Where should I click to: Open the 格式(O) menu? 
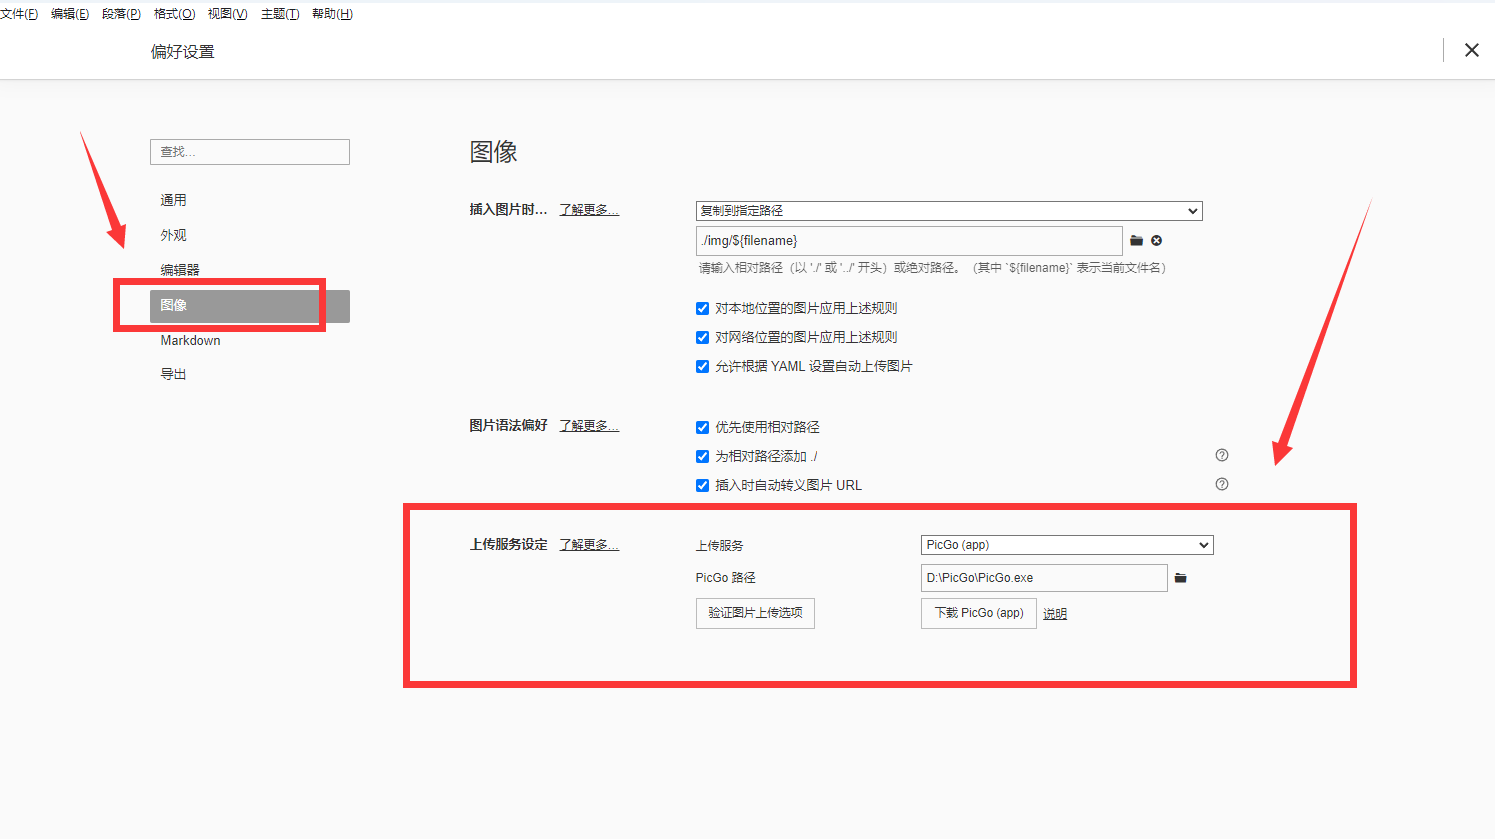pyautogui.click(x=175, y=14)
